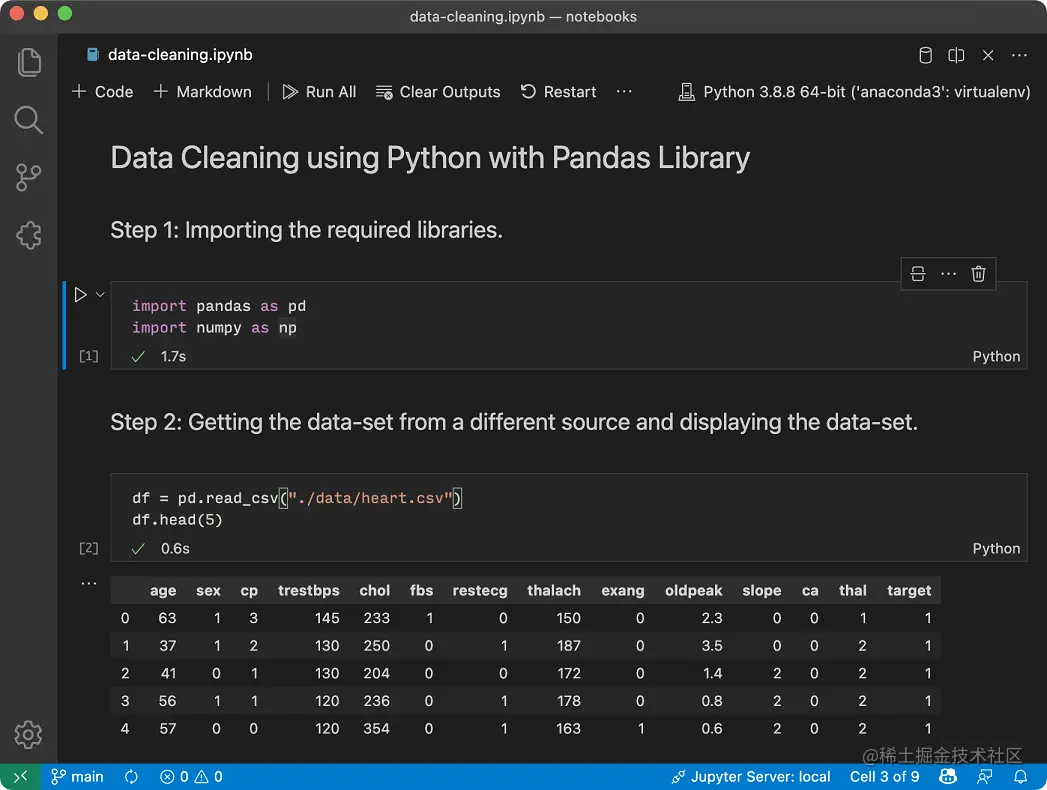Screen dimensions: 1047x790
Task: Select the Data Cleaning title heading
Action: pos(430,158)
